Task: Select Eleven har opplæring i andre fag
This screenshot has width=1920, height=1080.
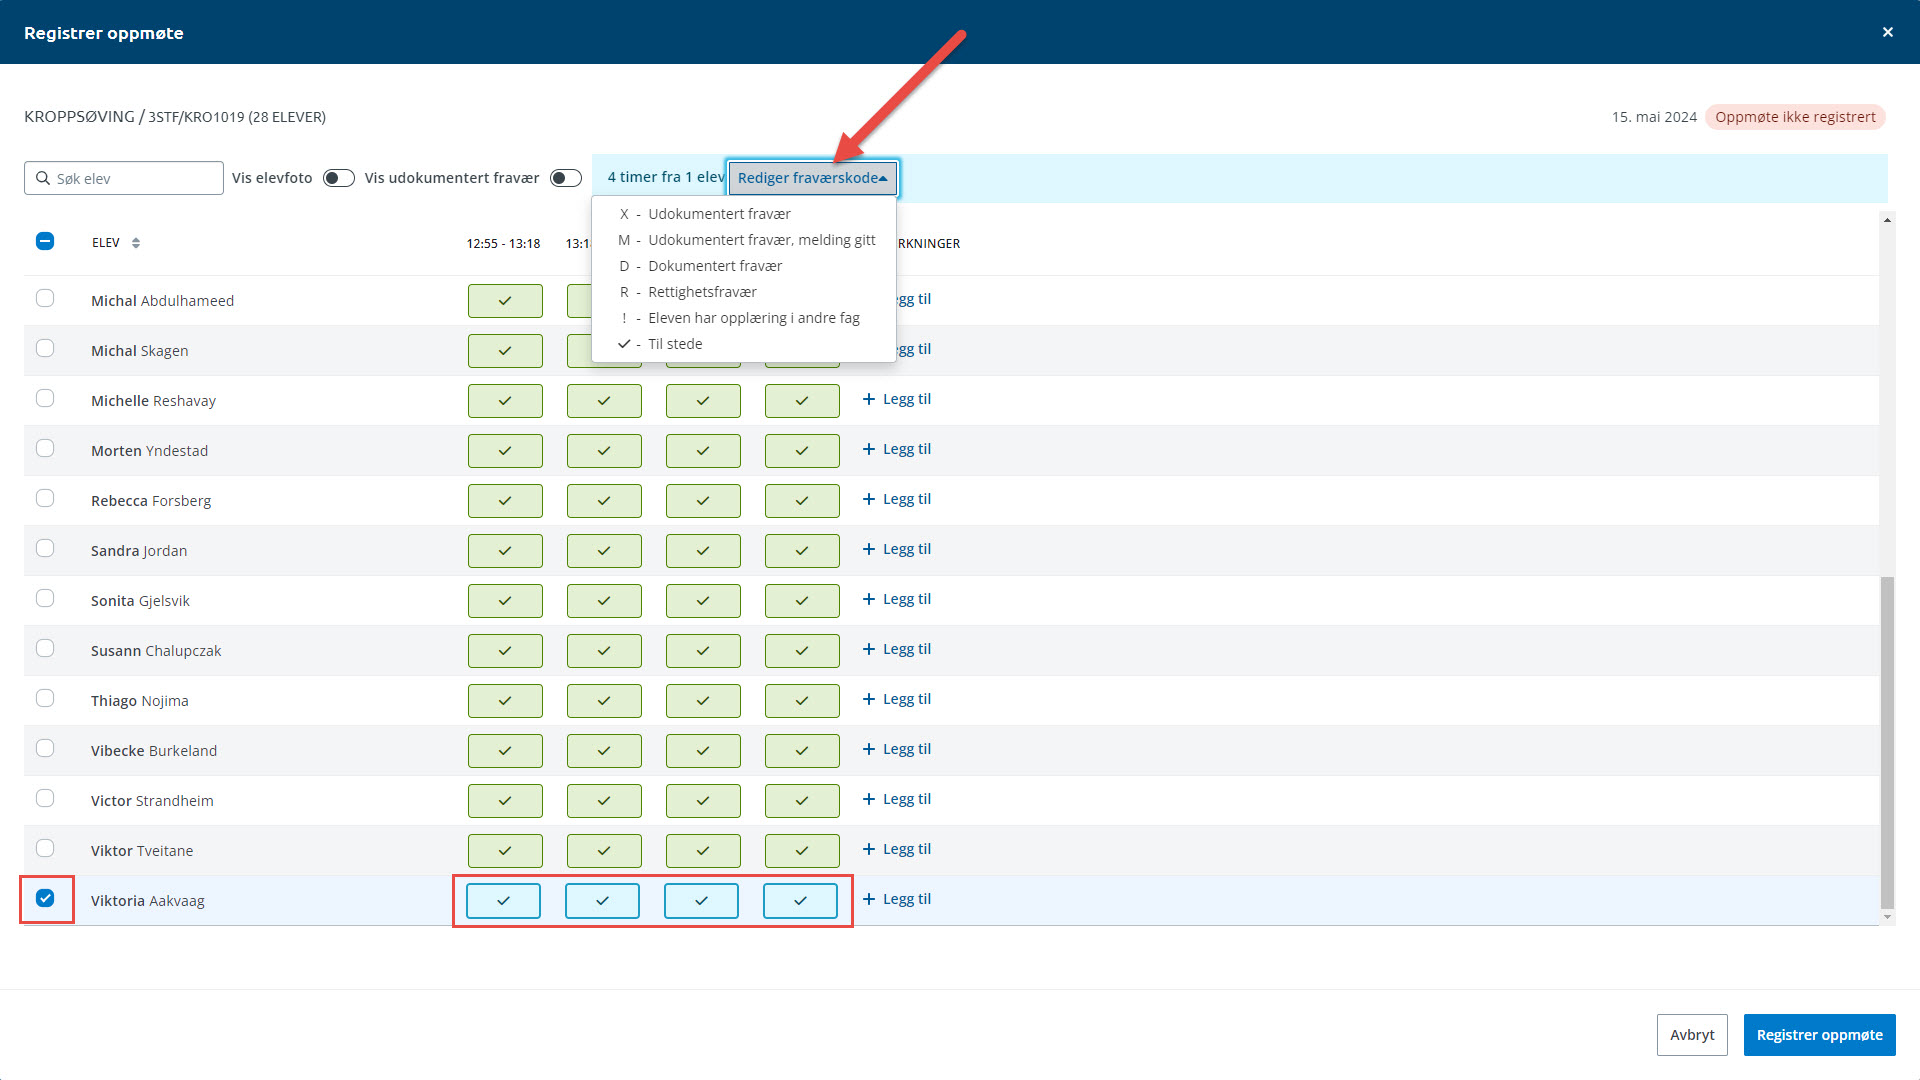Action: click(x=744, y=318)
